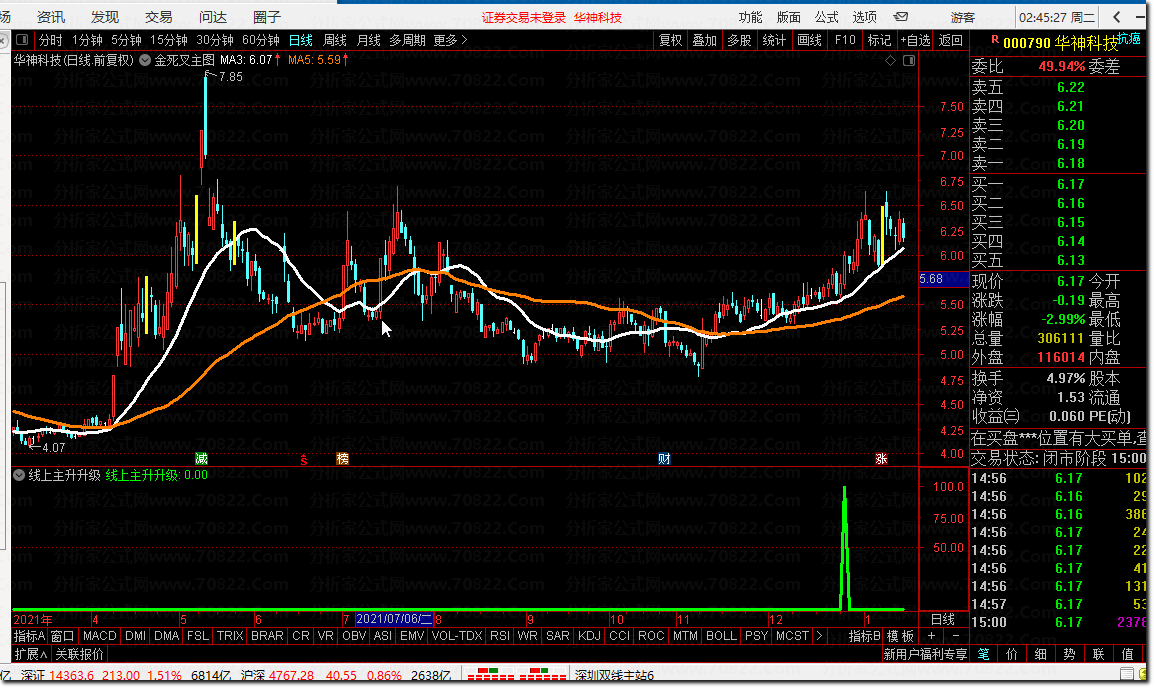1155x688 pixels.
Task: Toggle the panel layout icon beside 分时
Action: [x=22, y=40]
